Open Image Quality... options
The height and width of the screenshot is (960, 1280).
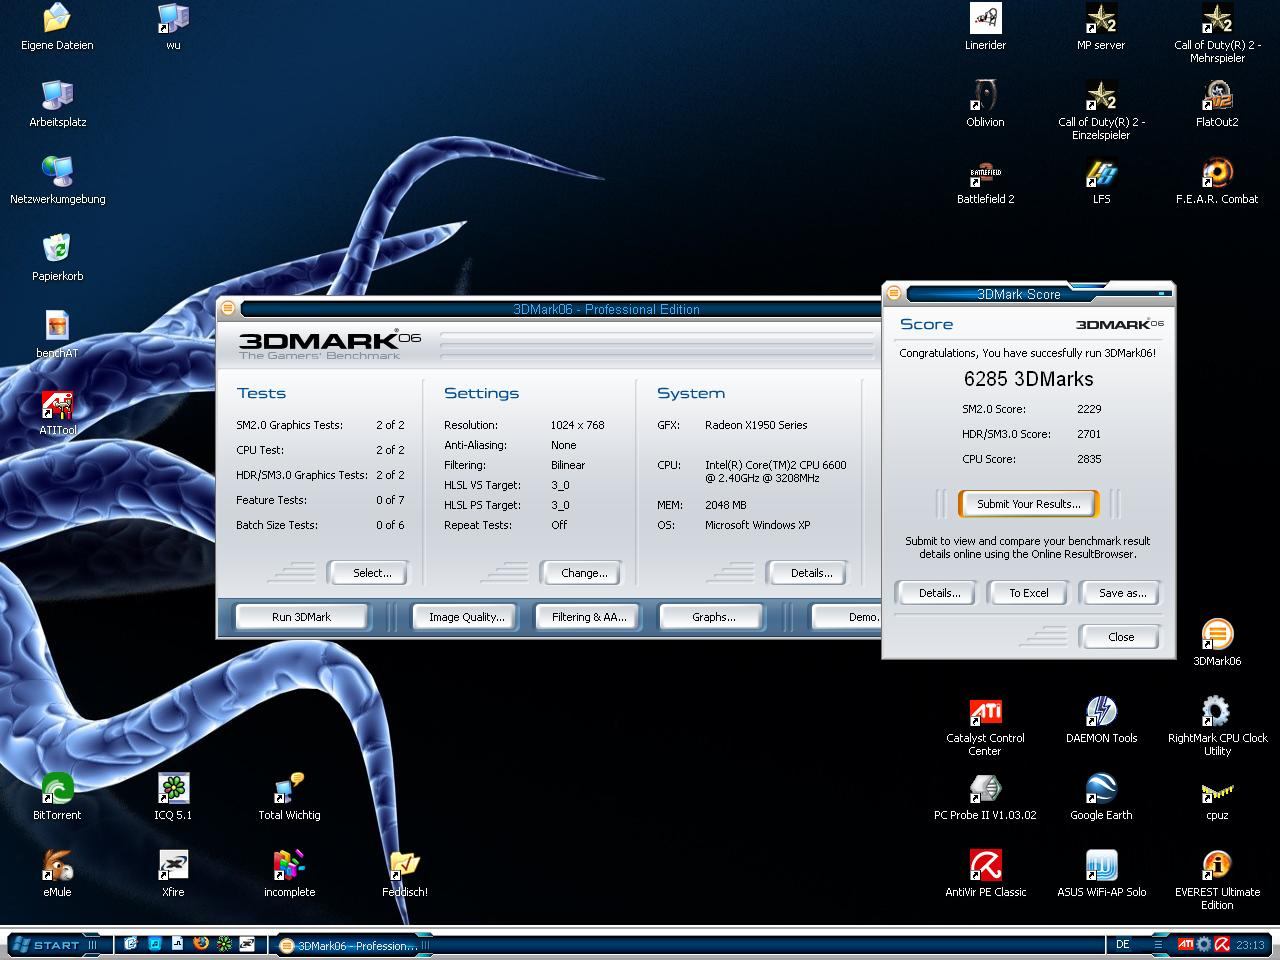tap(466, 617)
